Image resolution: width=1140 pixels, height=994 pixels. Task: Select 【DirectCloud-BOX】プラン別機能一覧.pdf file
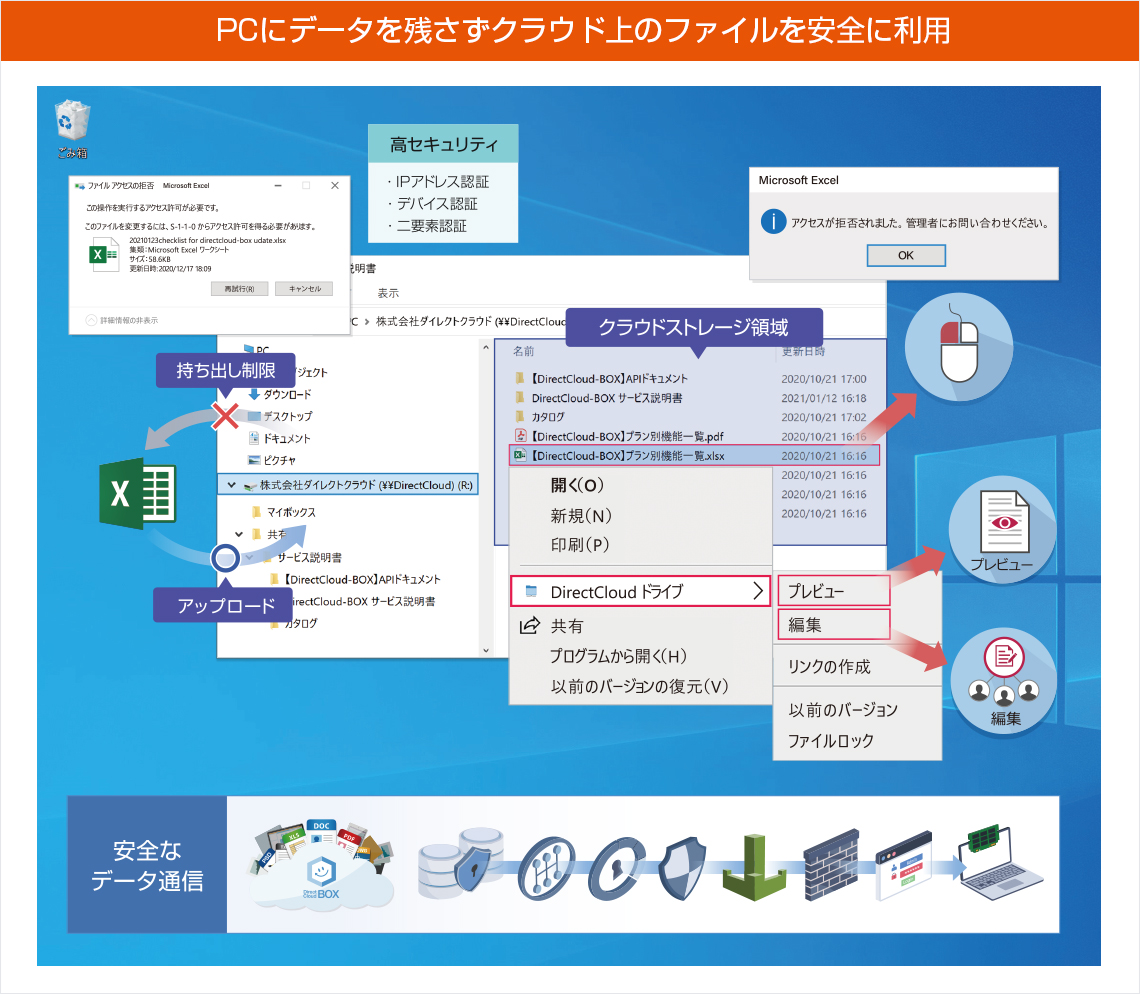pos(619,436)
